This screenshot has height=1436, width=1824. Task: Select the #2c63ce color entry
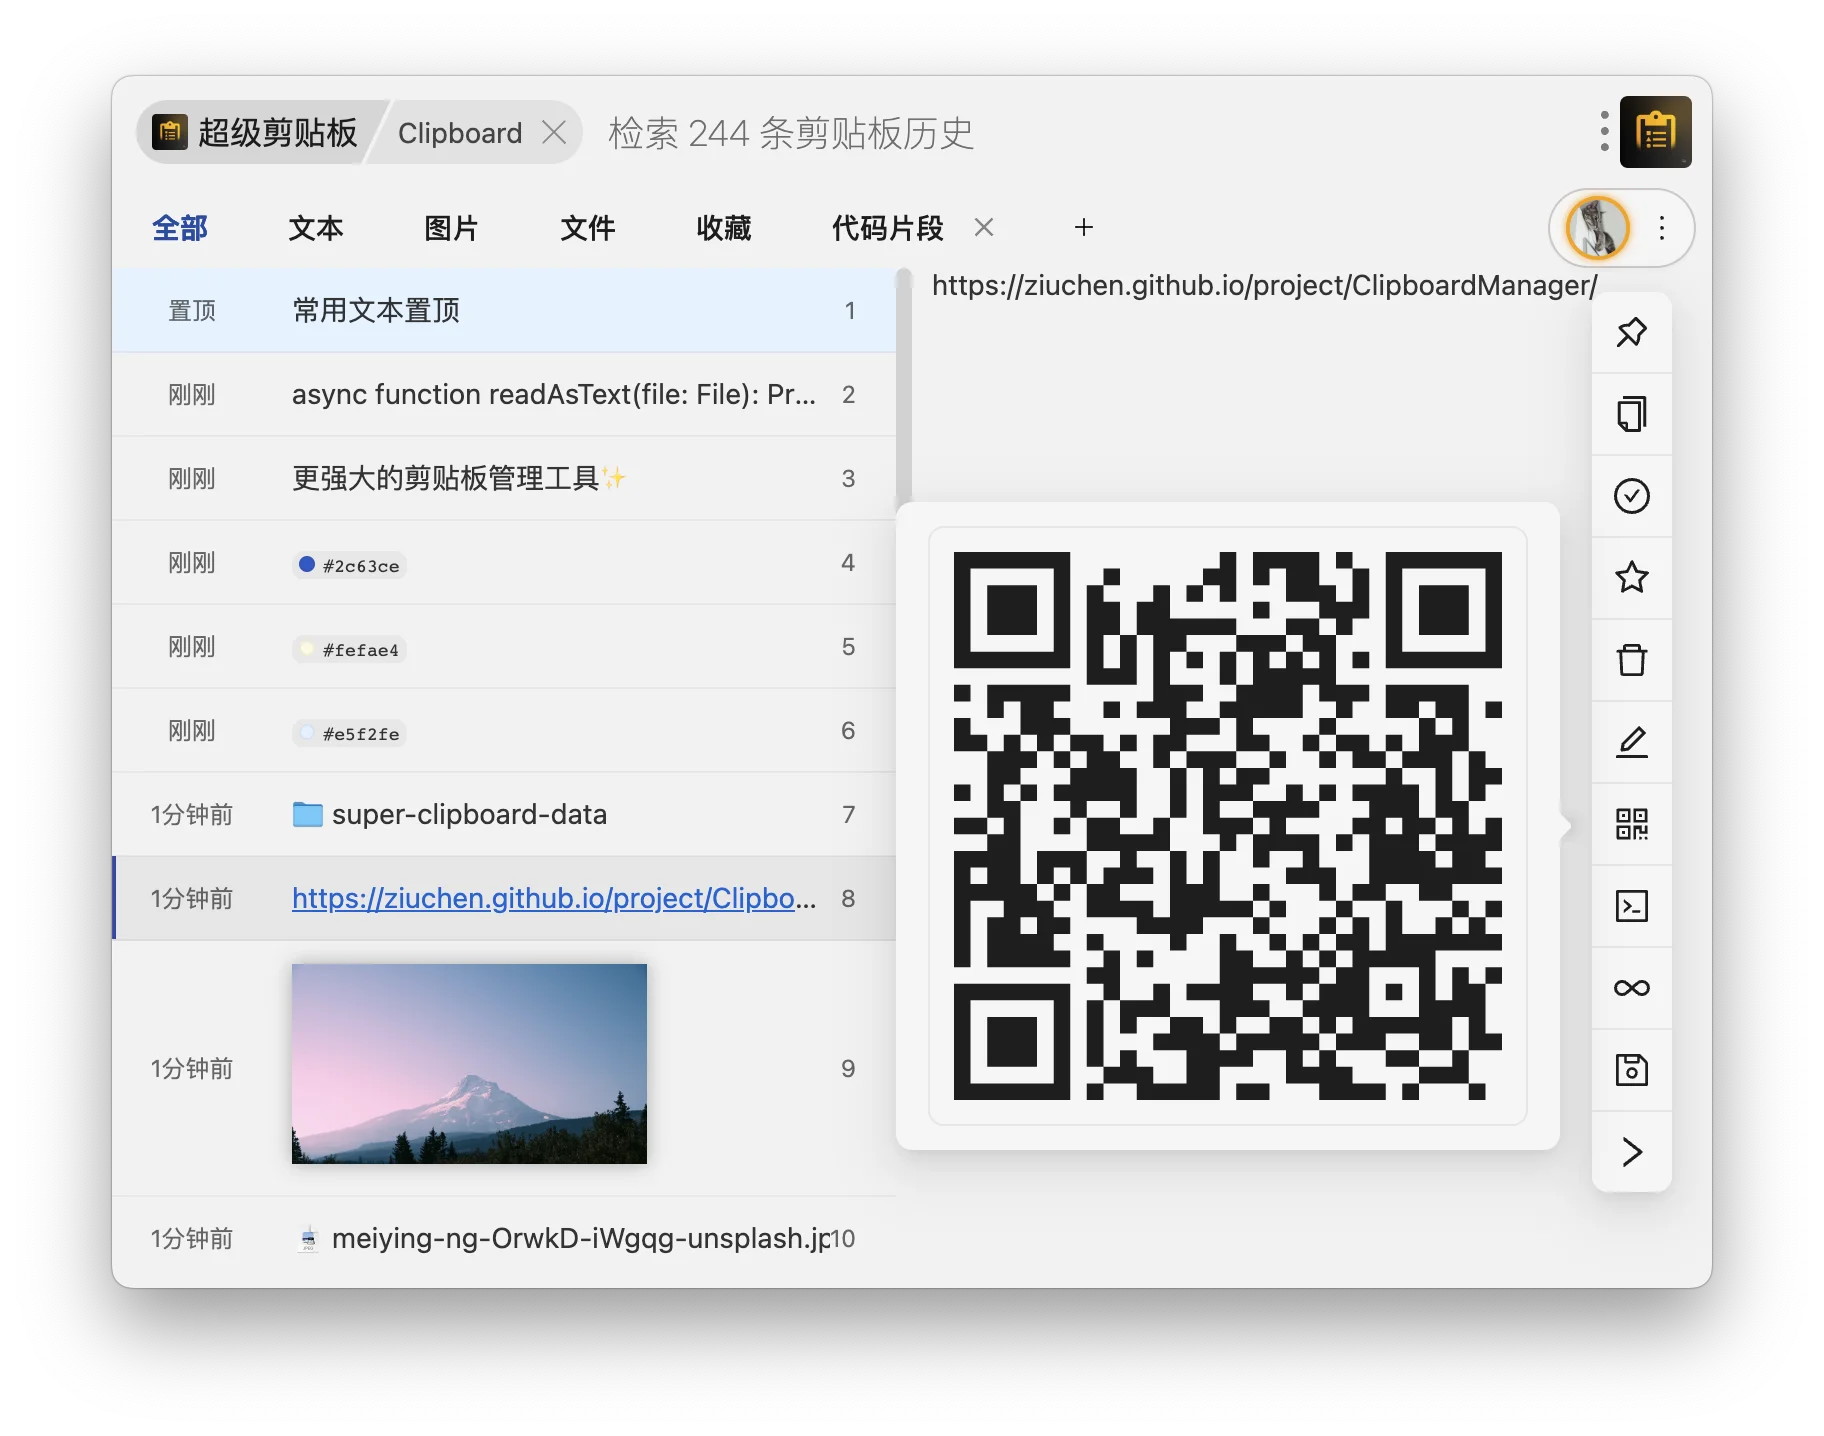coord(350,565)
